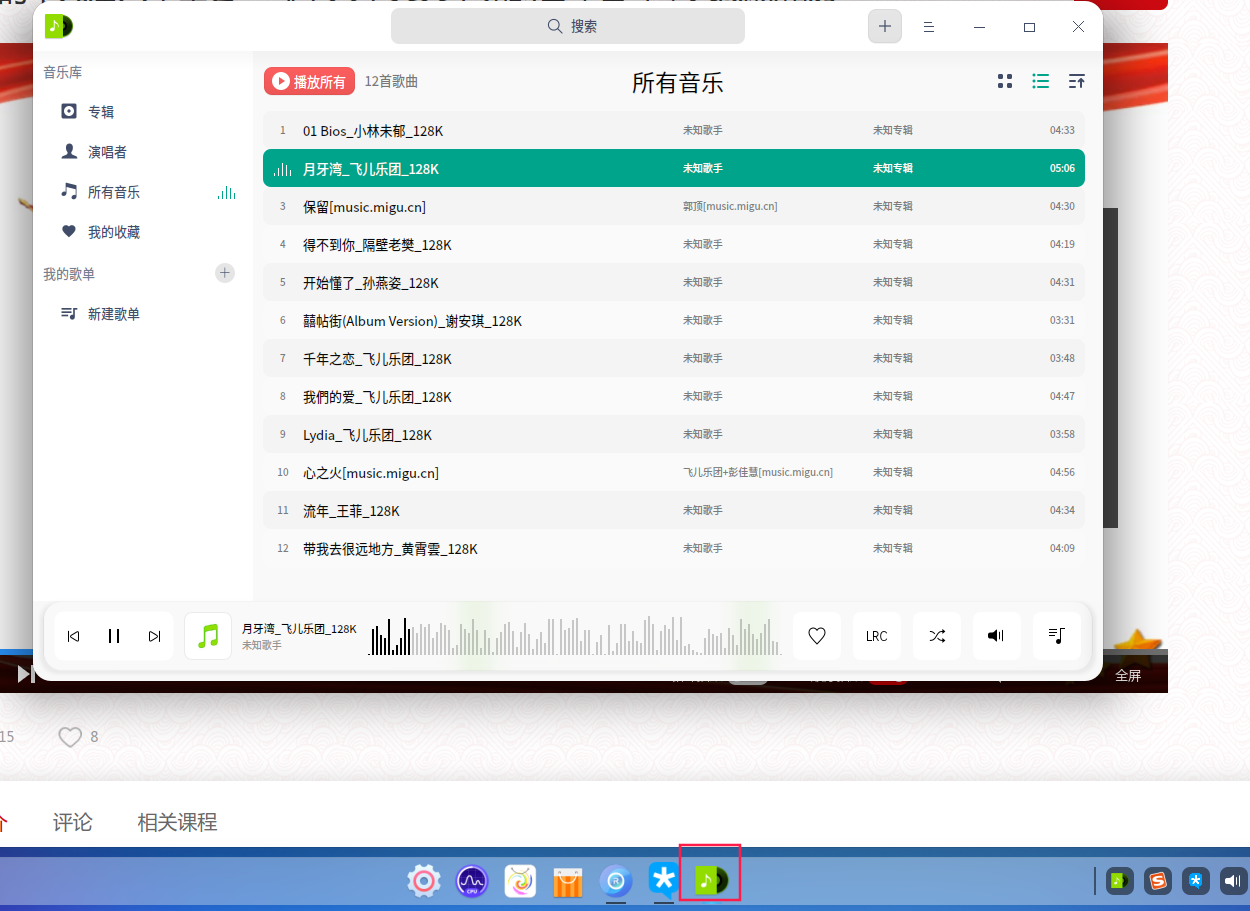
Task: Seek within the waveform progress bar
Action: click(575, 636)
